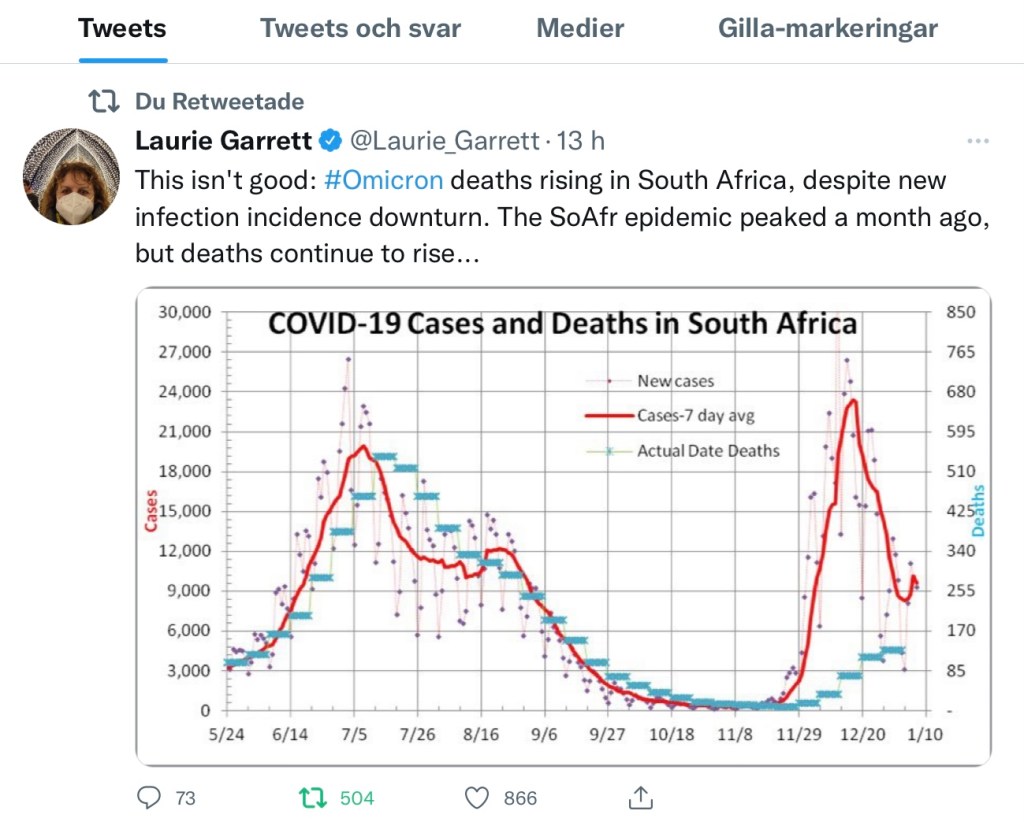Open the Medier tab

point(580,28)
